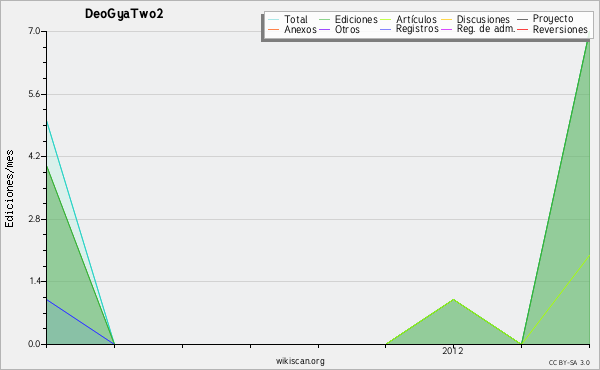Screen dimensions: 600x370
Task: Click the blue Registros color line in legend
Action: [386, 29]
